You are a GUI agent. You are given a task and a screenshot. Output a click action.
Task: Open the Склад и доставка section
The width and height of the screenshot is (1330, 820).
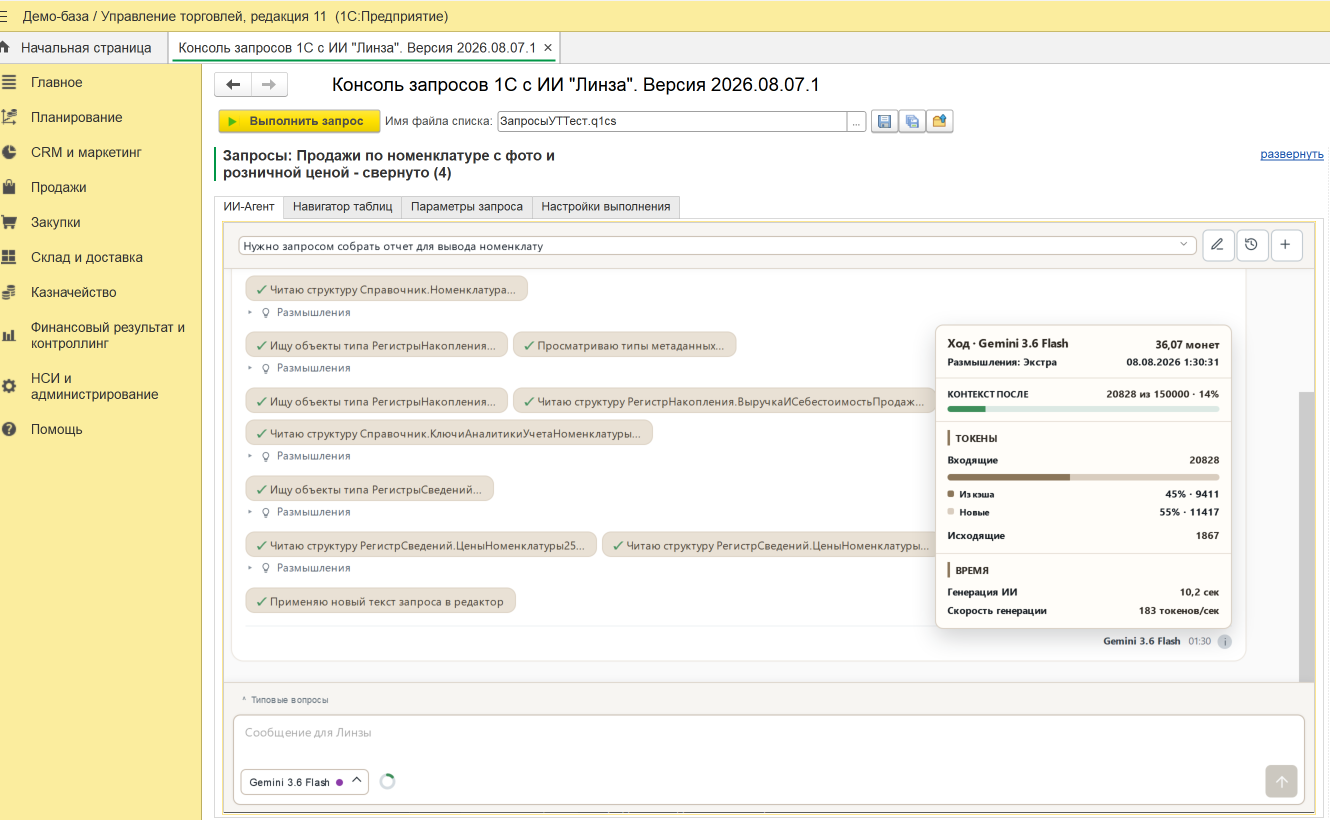coord(86,257)
